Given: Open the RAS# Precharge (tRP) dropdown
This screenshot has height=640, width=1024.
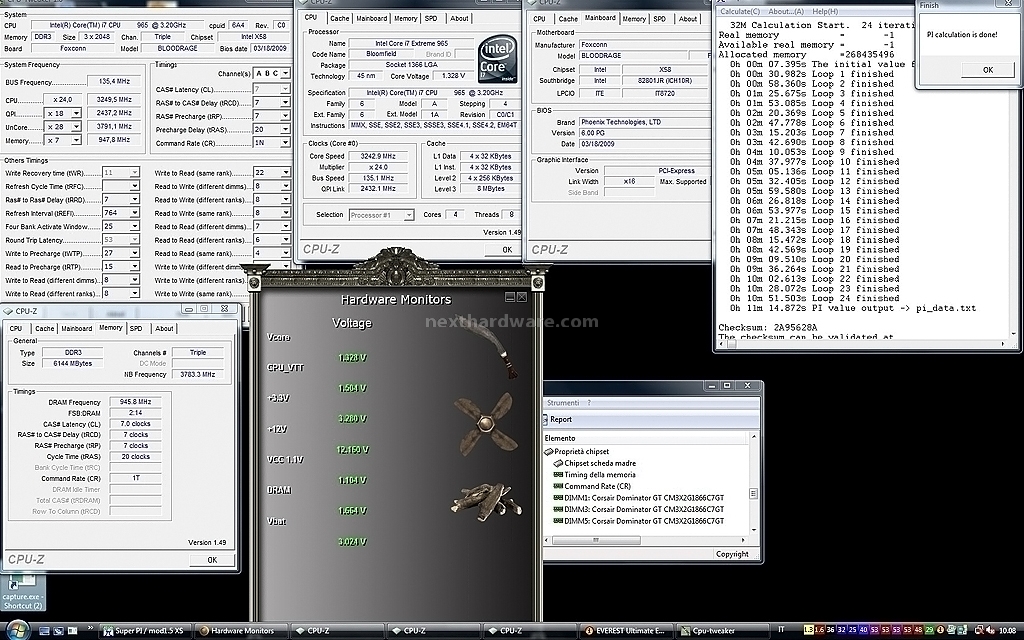Looking at the screenshot, I should (x=272, y=116).
